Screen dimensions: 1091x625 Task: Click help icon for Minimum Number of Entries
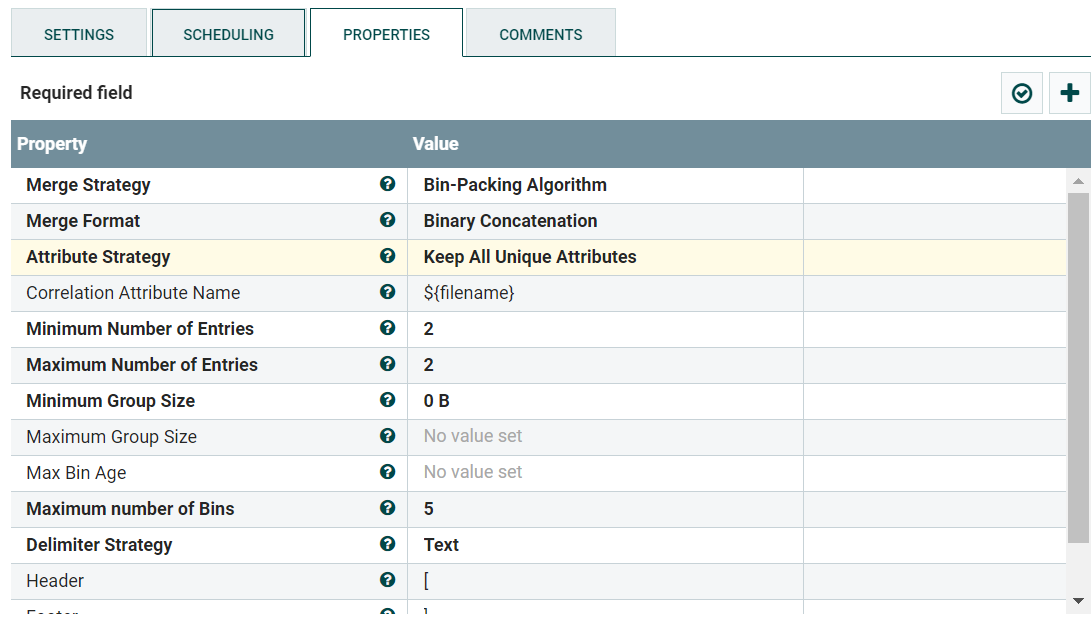click(387, 328)
